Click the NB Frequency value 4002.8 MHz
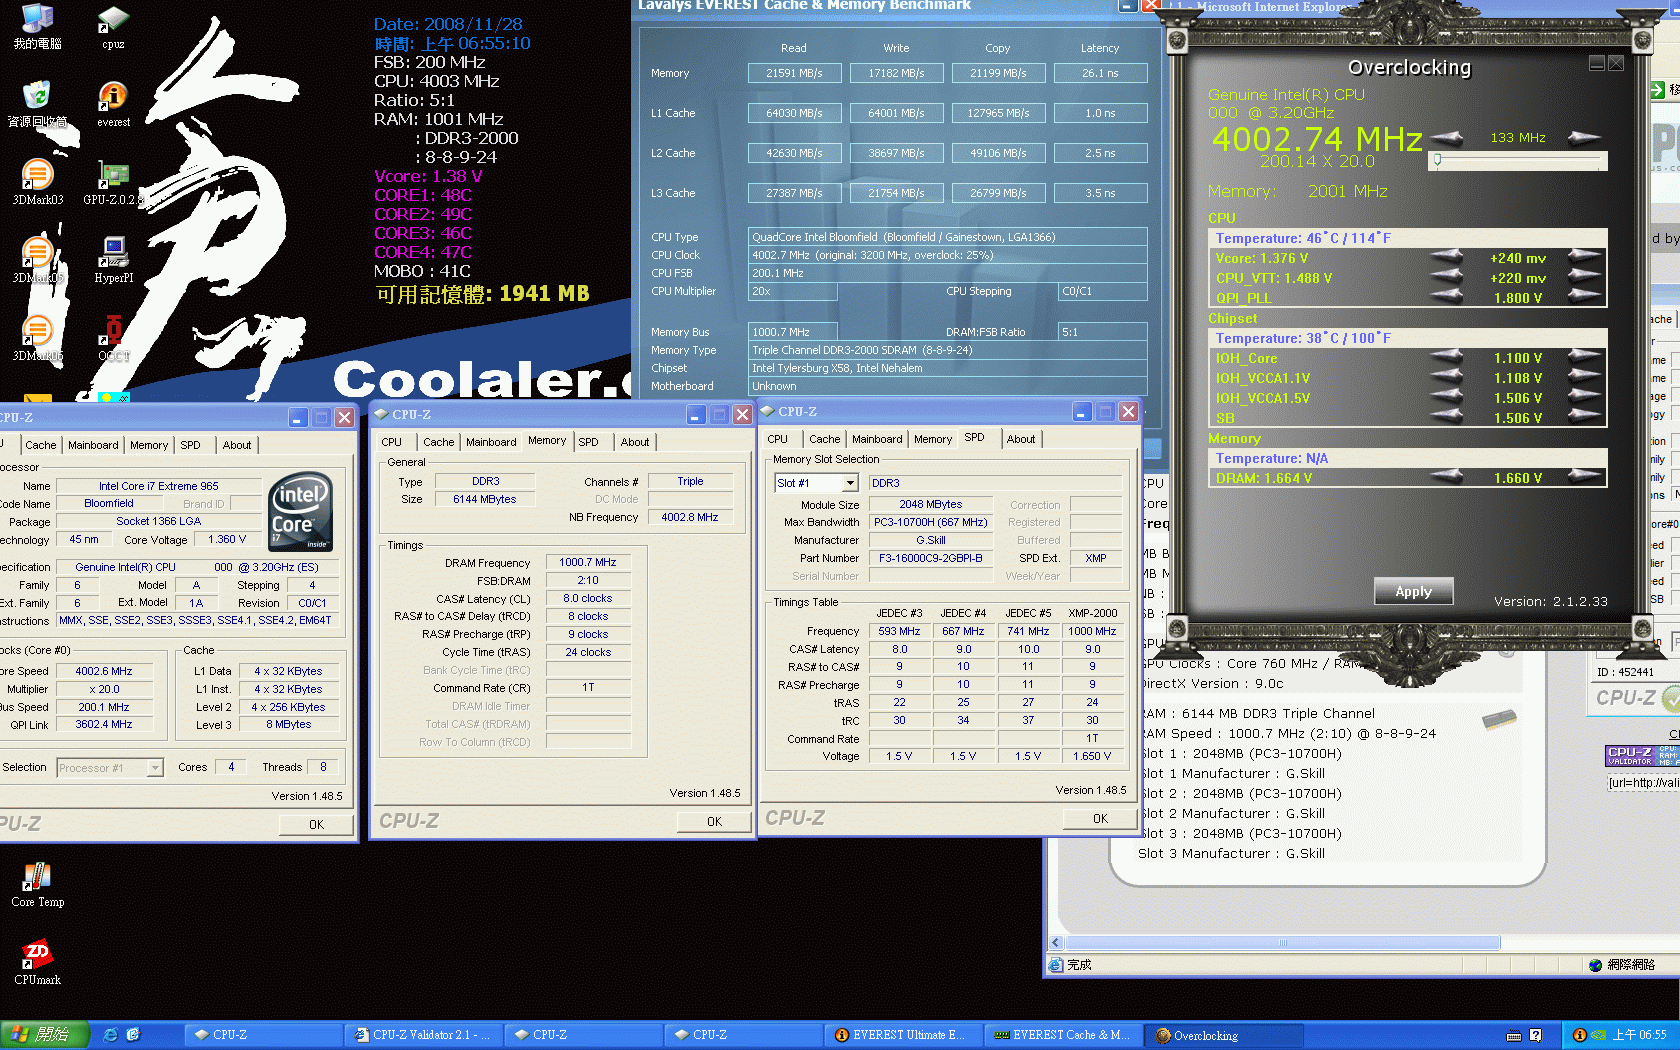 pyautogui.click(x=690, y=517)
